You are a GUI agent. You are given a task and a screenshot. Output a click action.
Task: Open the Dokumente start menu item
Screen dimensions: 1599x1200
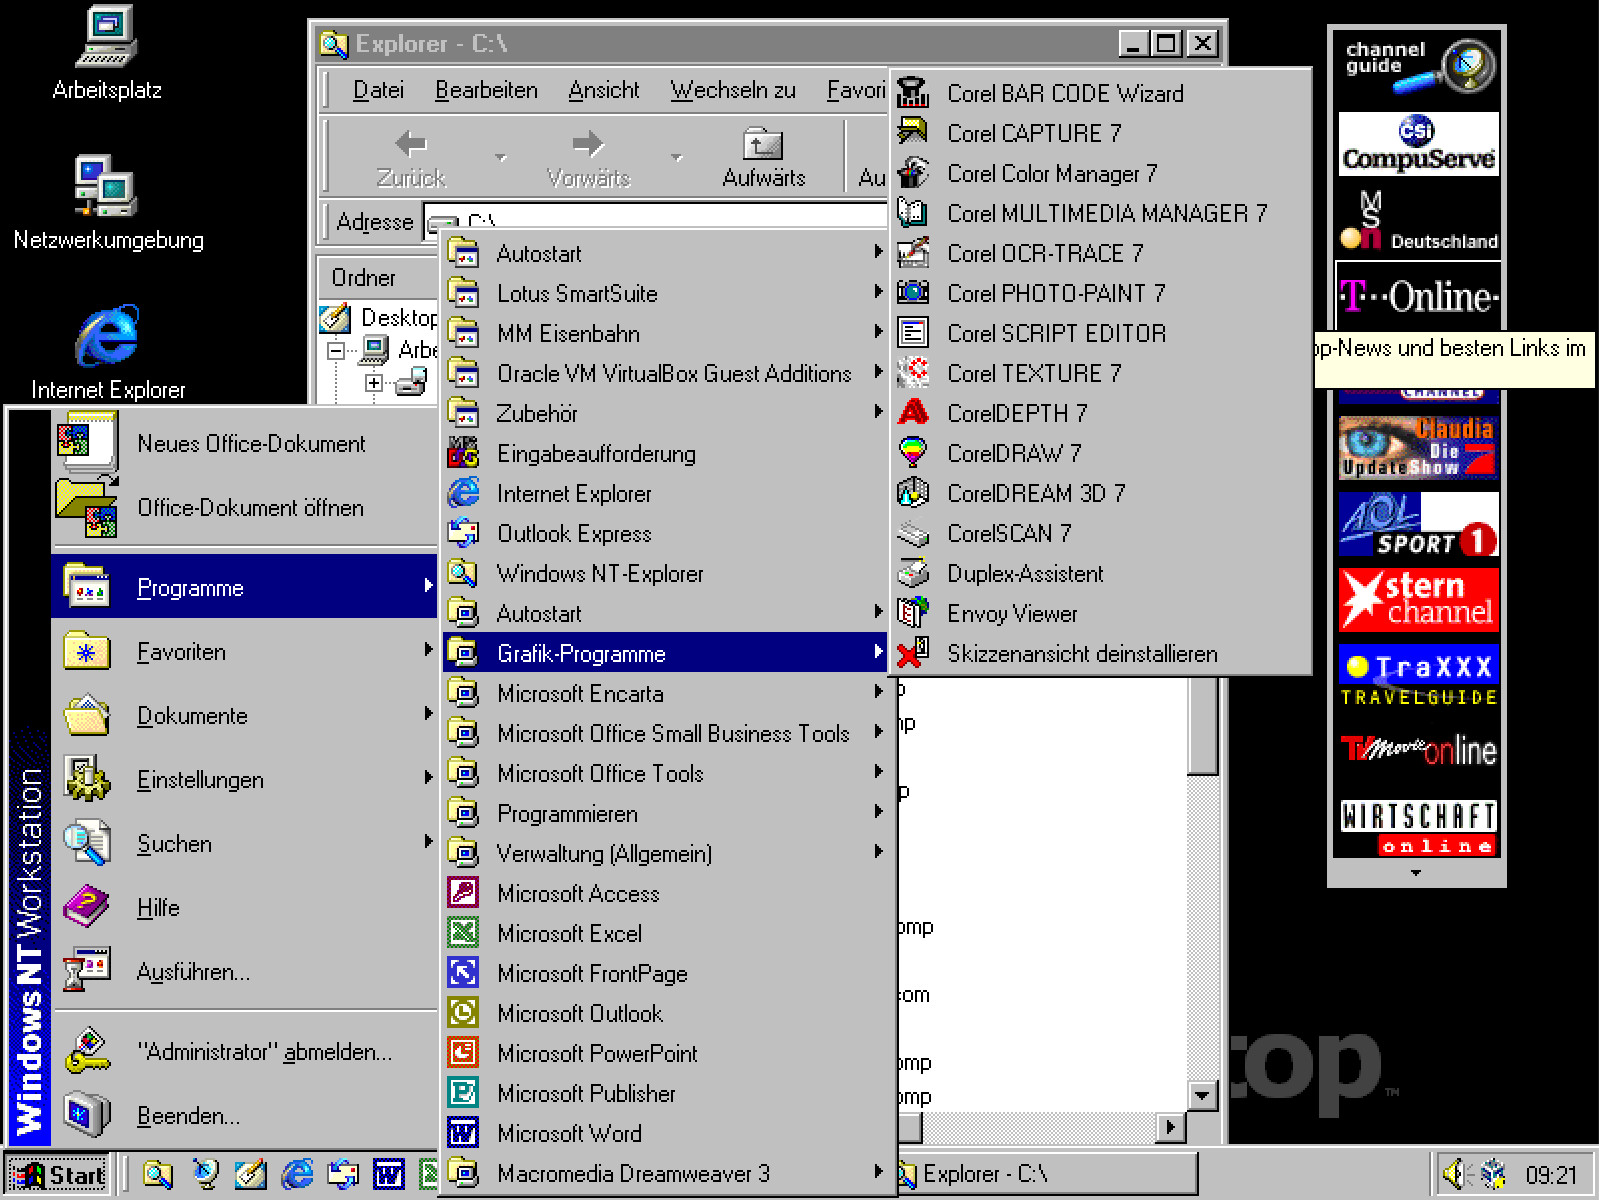coord(245,716)
